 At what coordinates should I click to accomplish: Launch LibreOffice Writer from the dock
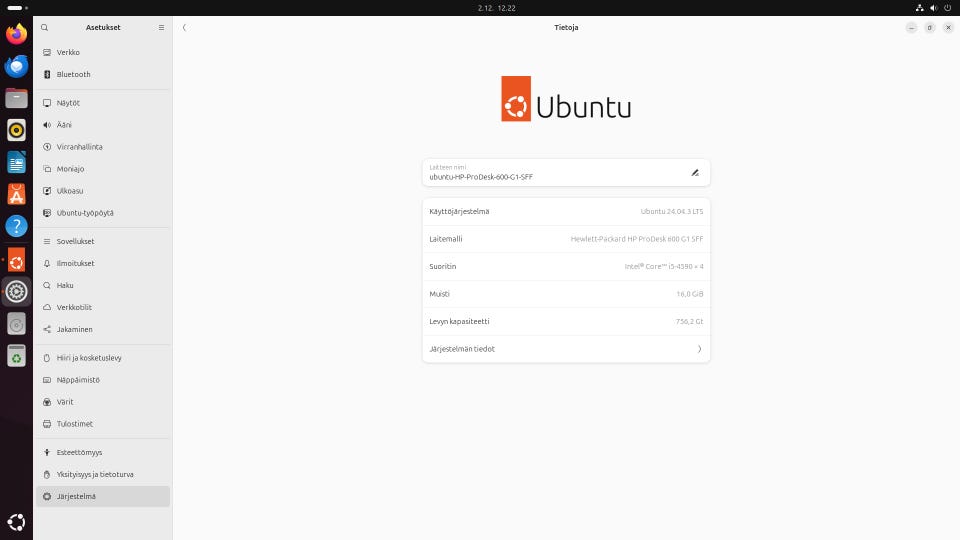[x=17, y=163]
